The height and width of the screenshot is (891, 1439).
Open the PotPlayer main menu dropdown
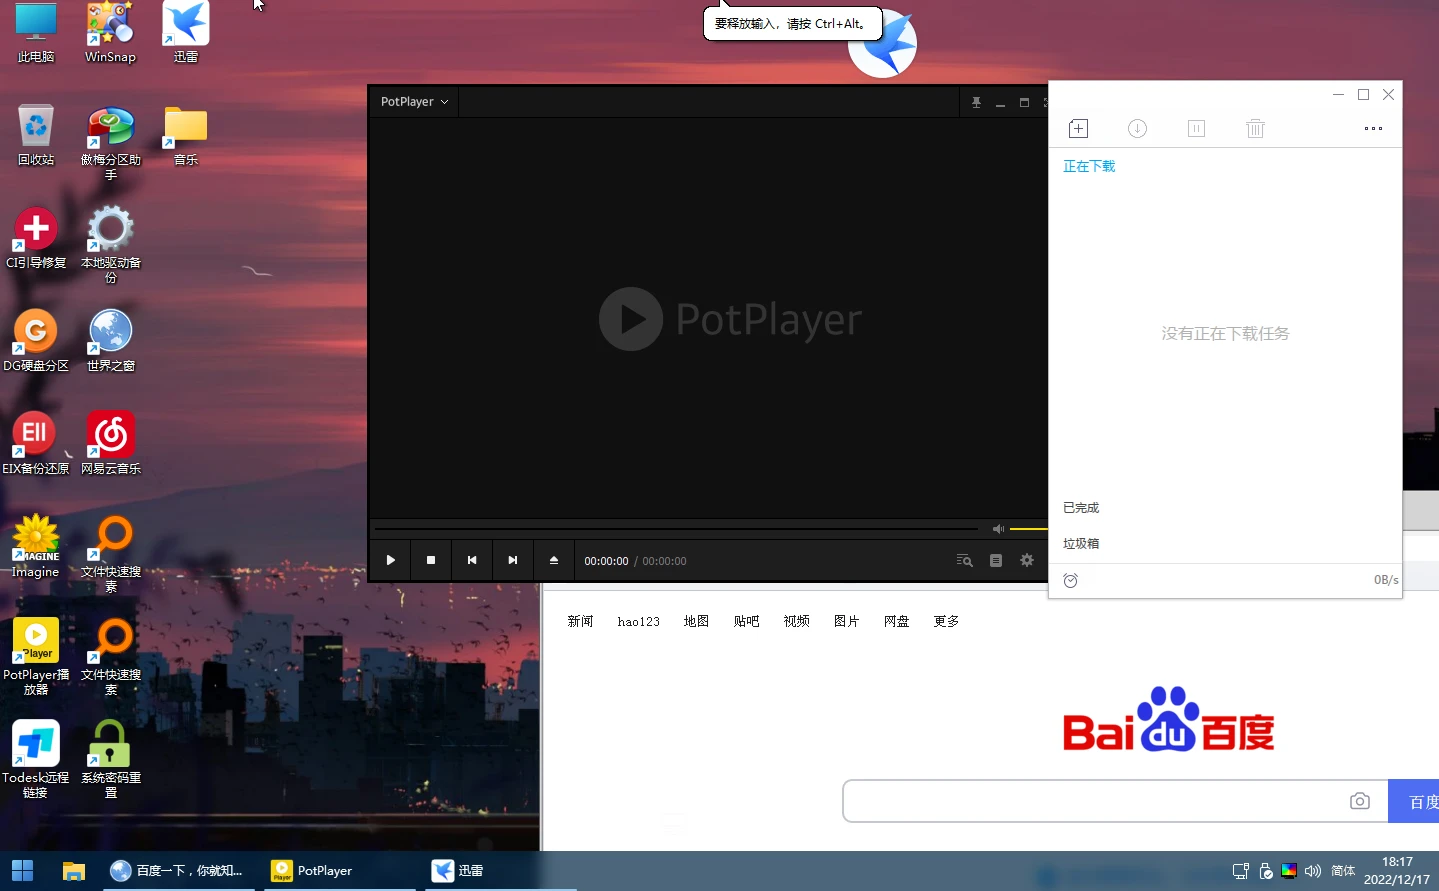414,102
